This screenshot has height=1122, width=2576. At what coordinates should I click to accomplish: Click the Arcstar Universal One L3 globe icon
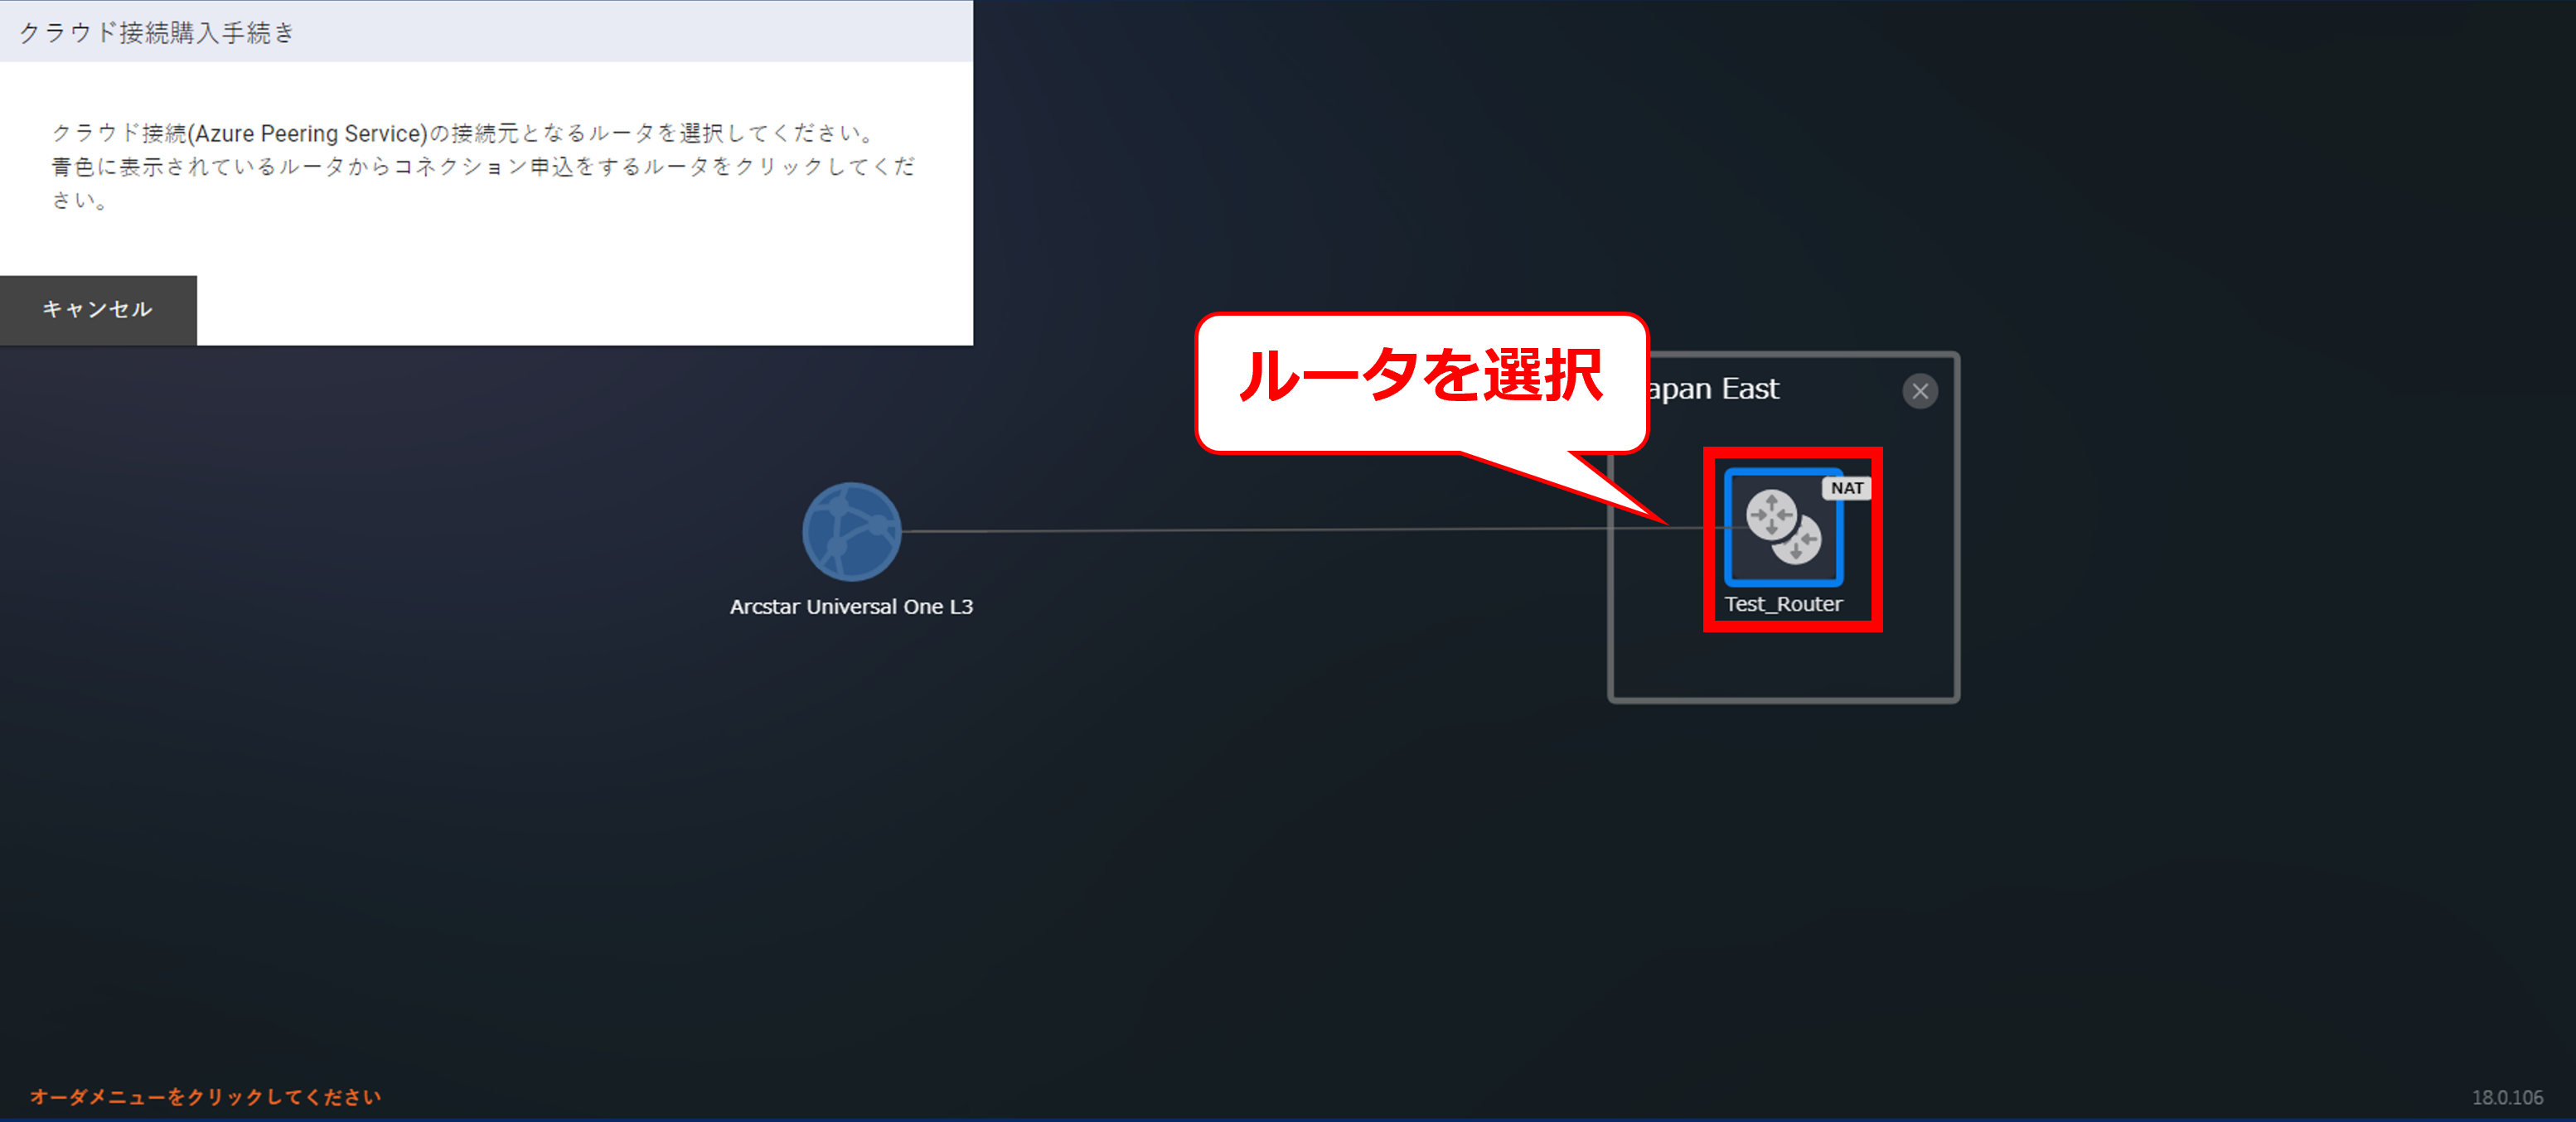851,531
